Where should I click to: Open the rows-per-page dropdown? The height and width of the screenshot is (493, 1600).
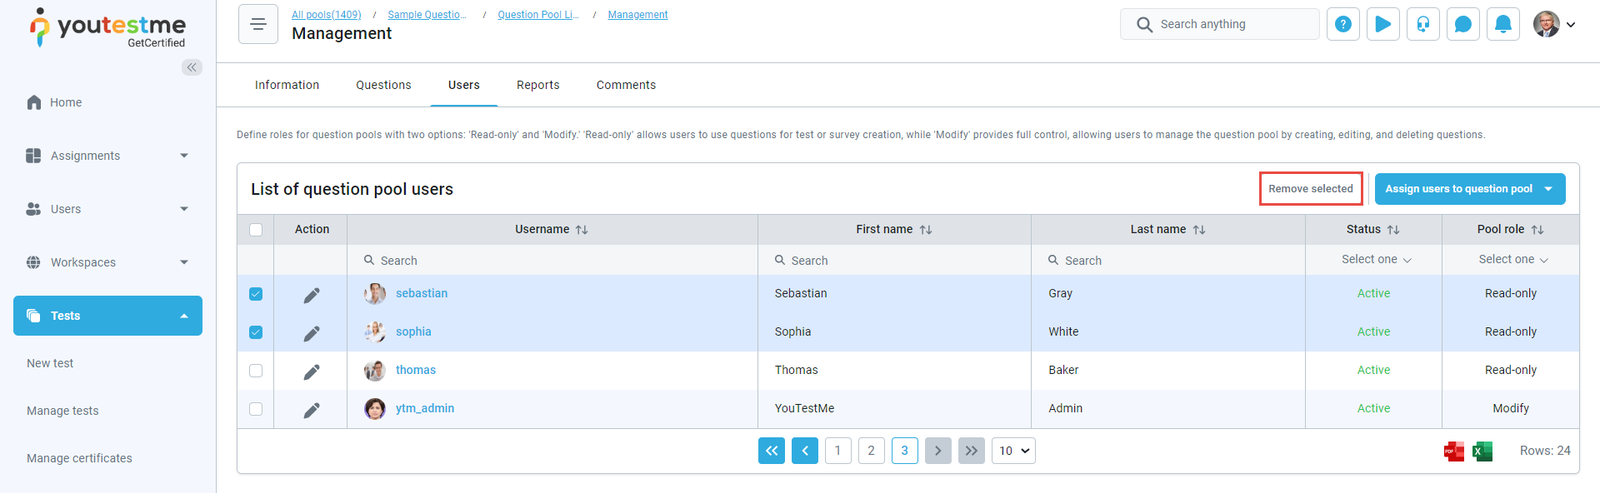point(1014,451)
